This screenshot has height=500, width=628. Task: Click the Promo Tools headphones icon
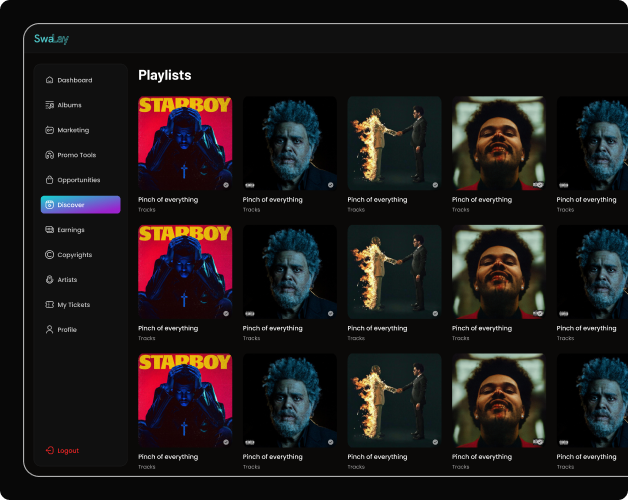pos(49,155)
